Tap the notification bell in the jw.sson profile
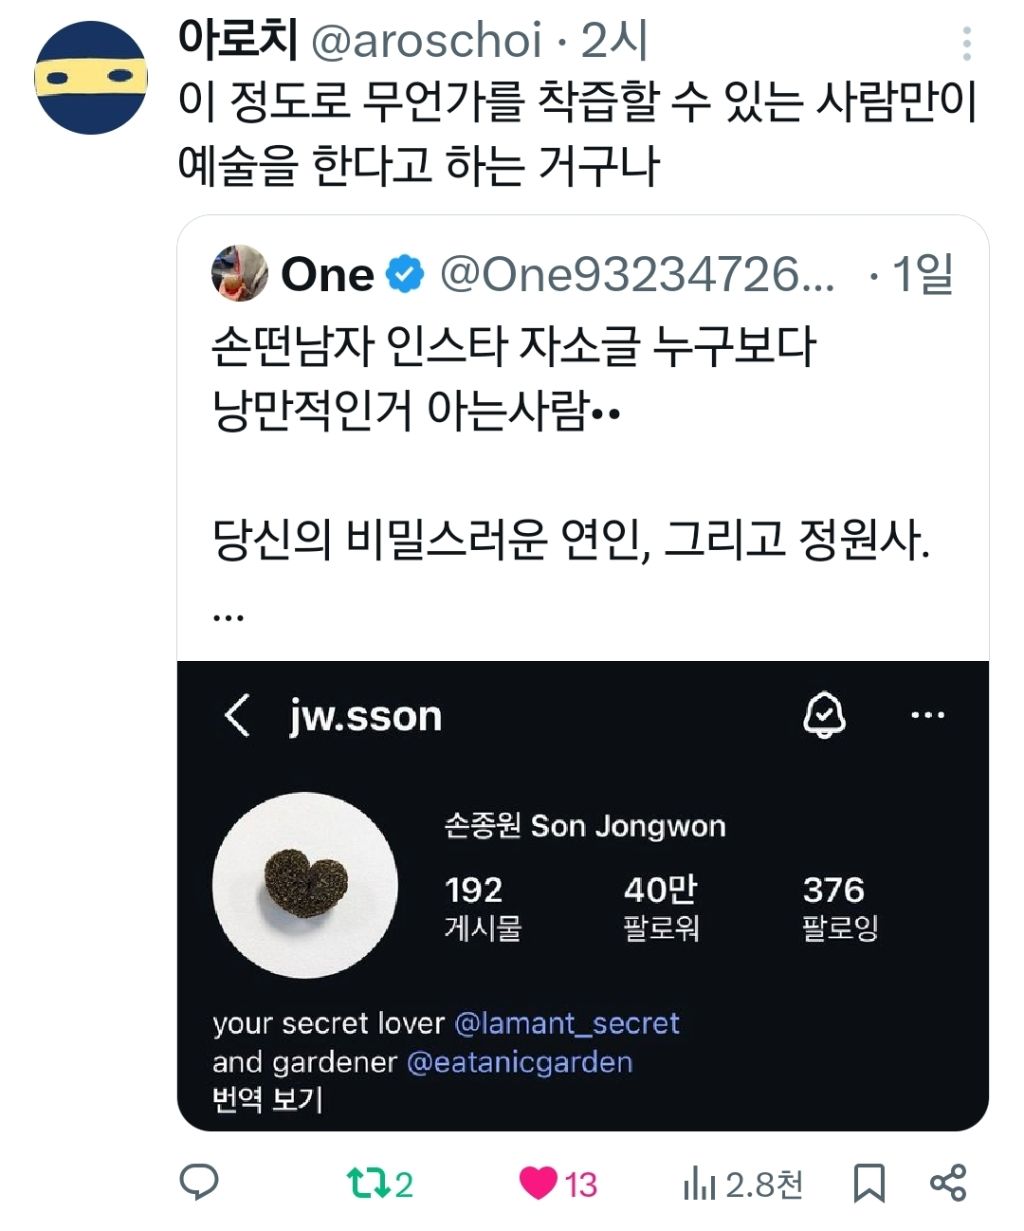The image size is (1024, 1231). click(x=822, y=716)
